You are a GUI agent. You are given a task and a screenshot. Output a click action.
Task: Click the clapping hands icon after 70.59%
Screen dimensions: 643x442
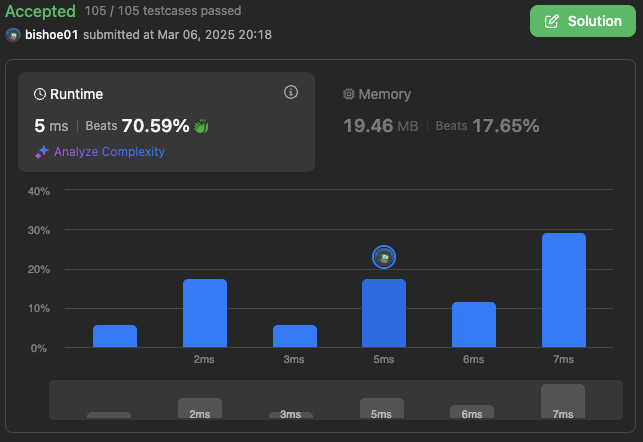[x=201, y=126]
